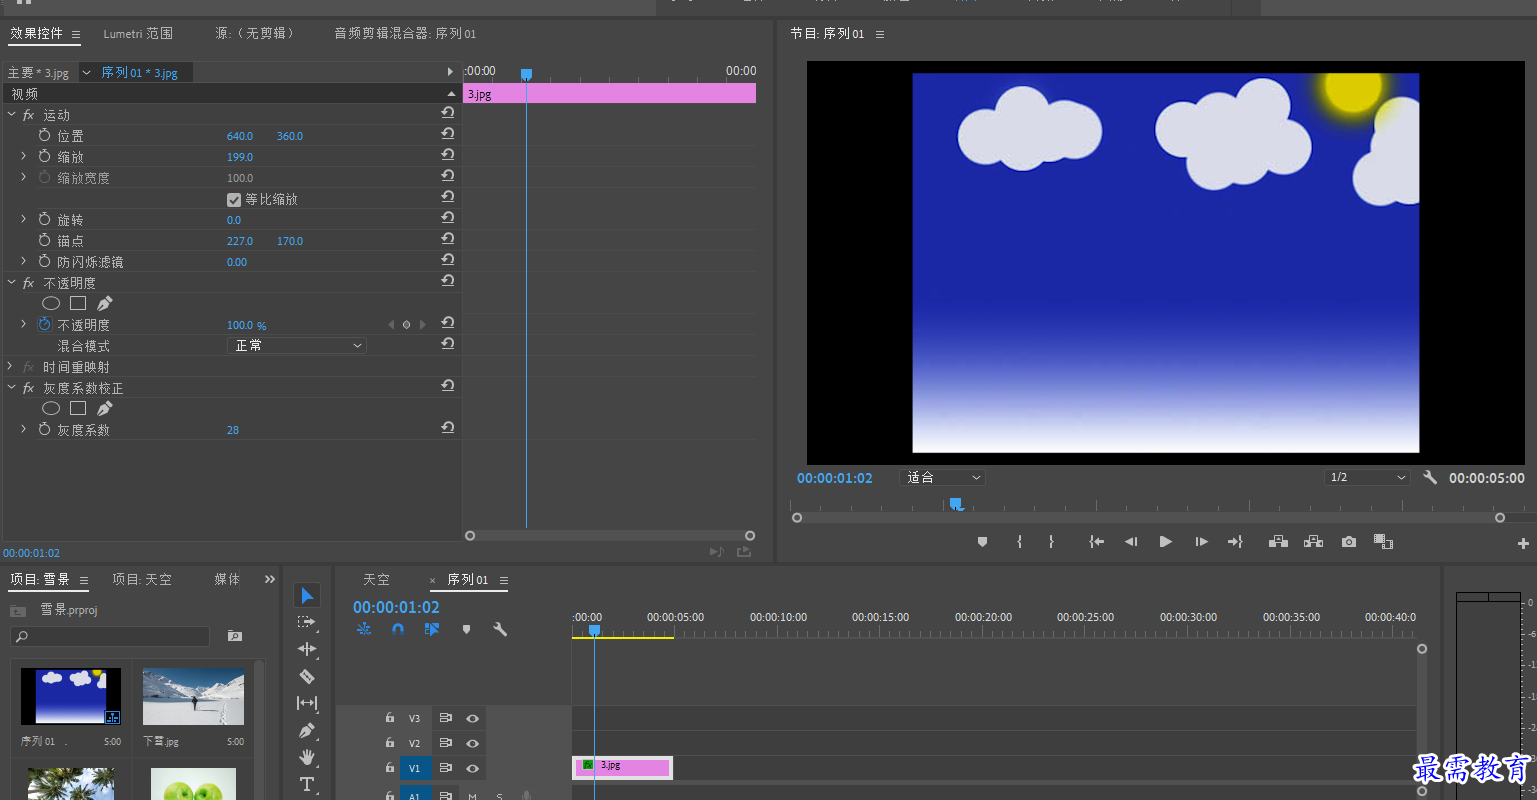This screenshot has width=1537, height=800.
Task: Play the sequence in program monitor
Action: [x=1165, y=541]
